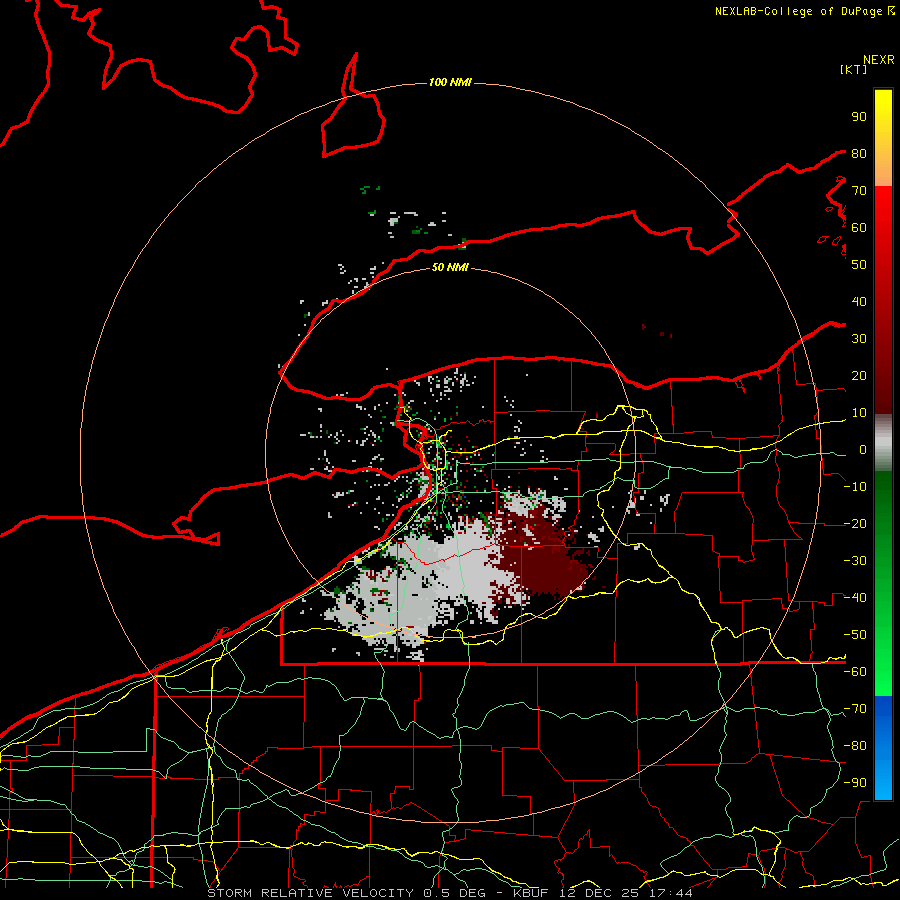Click the scale value "80"
This screenshot has width=900, height=900.
[859, 154]
